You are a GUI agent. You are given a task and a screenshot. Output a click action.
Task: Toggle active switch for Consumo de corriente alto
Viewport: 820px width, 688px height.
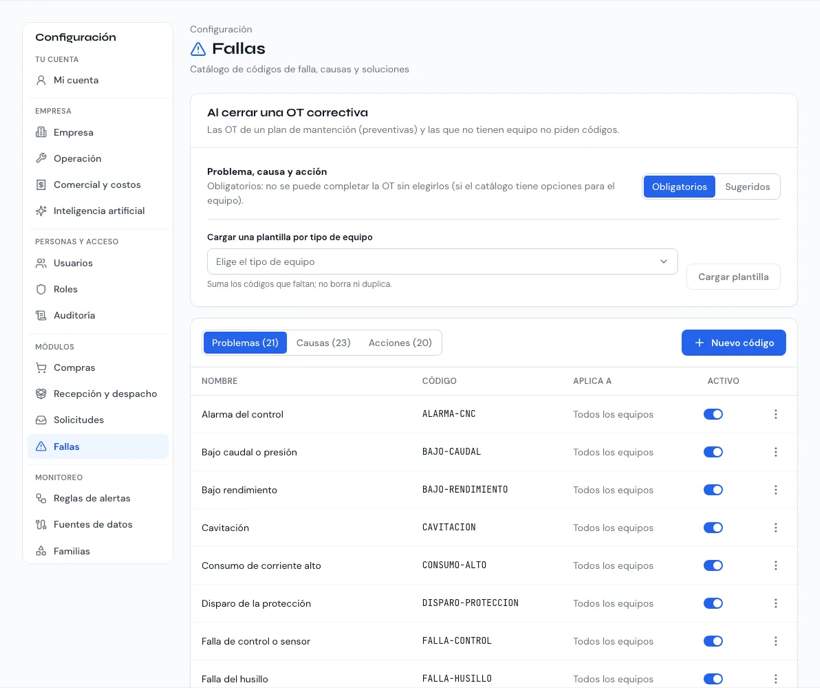point(713,565)
